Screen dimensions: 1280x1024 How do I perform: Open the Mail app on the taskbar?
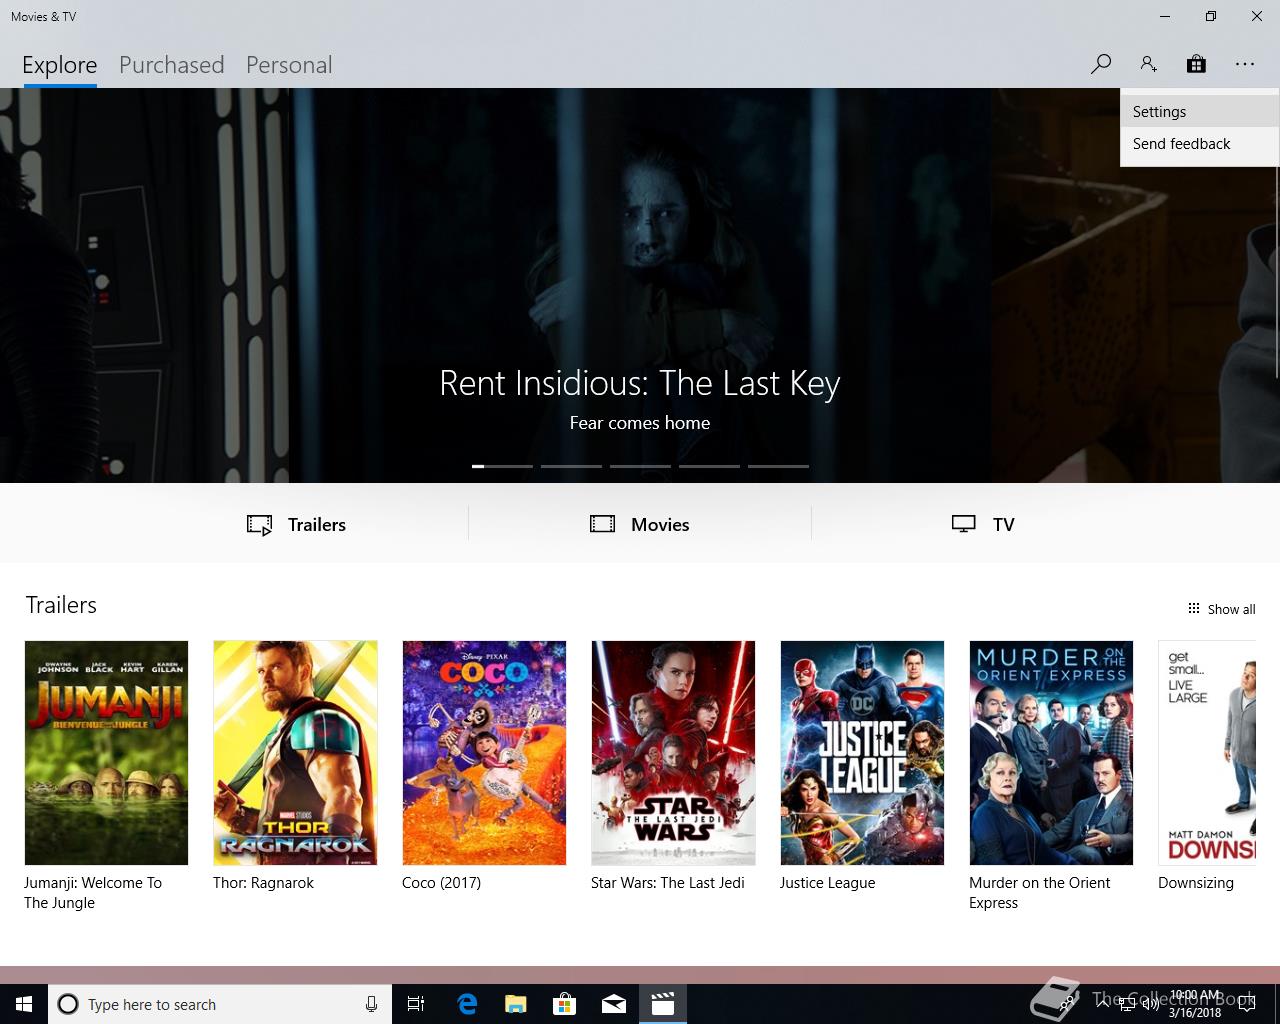[614, 1004]
